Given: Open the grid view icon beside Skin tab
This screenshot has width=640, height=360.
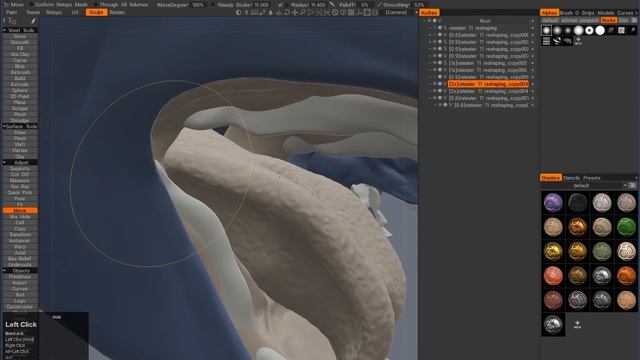Looking at the screenshot, I should click(633, 20).
